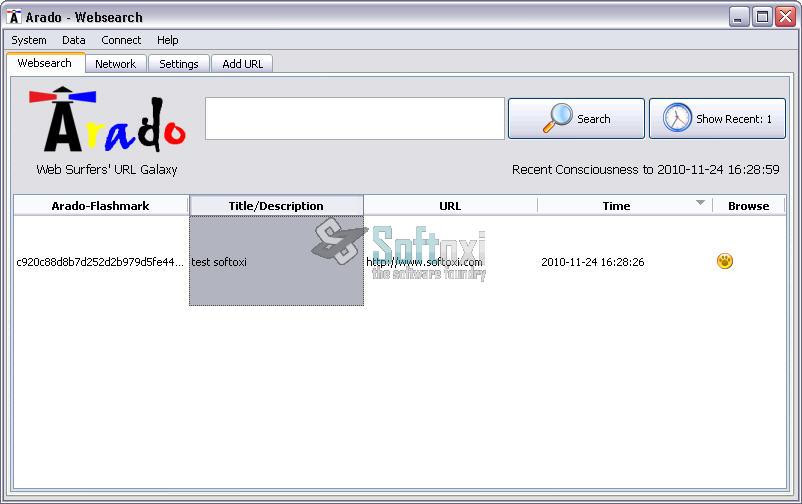The image size is (802, 504).
Task: Sort by URL column header
Action: click(450, 206)
